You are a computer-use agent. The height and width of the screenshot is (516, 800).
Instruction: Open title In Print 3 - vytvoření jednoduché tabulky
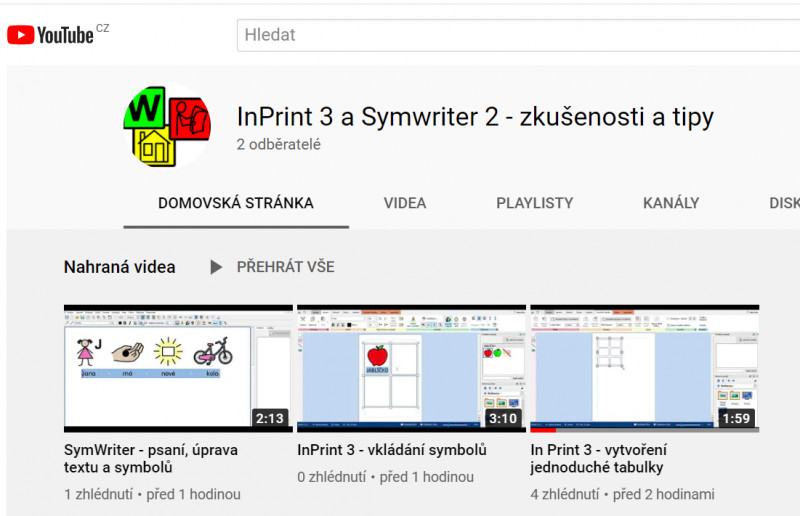598,458
